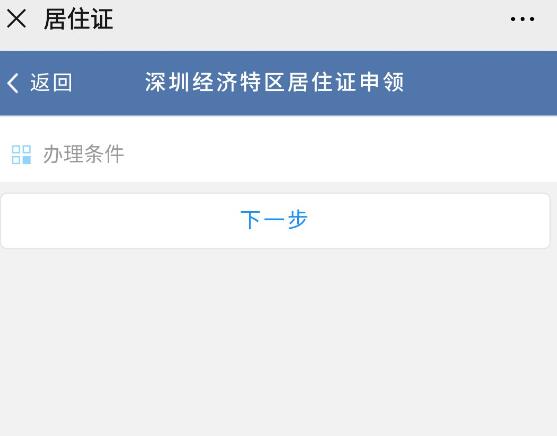The height and width of the screenshot is (436, 557).
Task: Tap the white space right of 办理条件
Action: click(x=337, y=154)
